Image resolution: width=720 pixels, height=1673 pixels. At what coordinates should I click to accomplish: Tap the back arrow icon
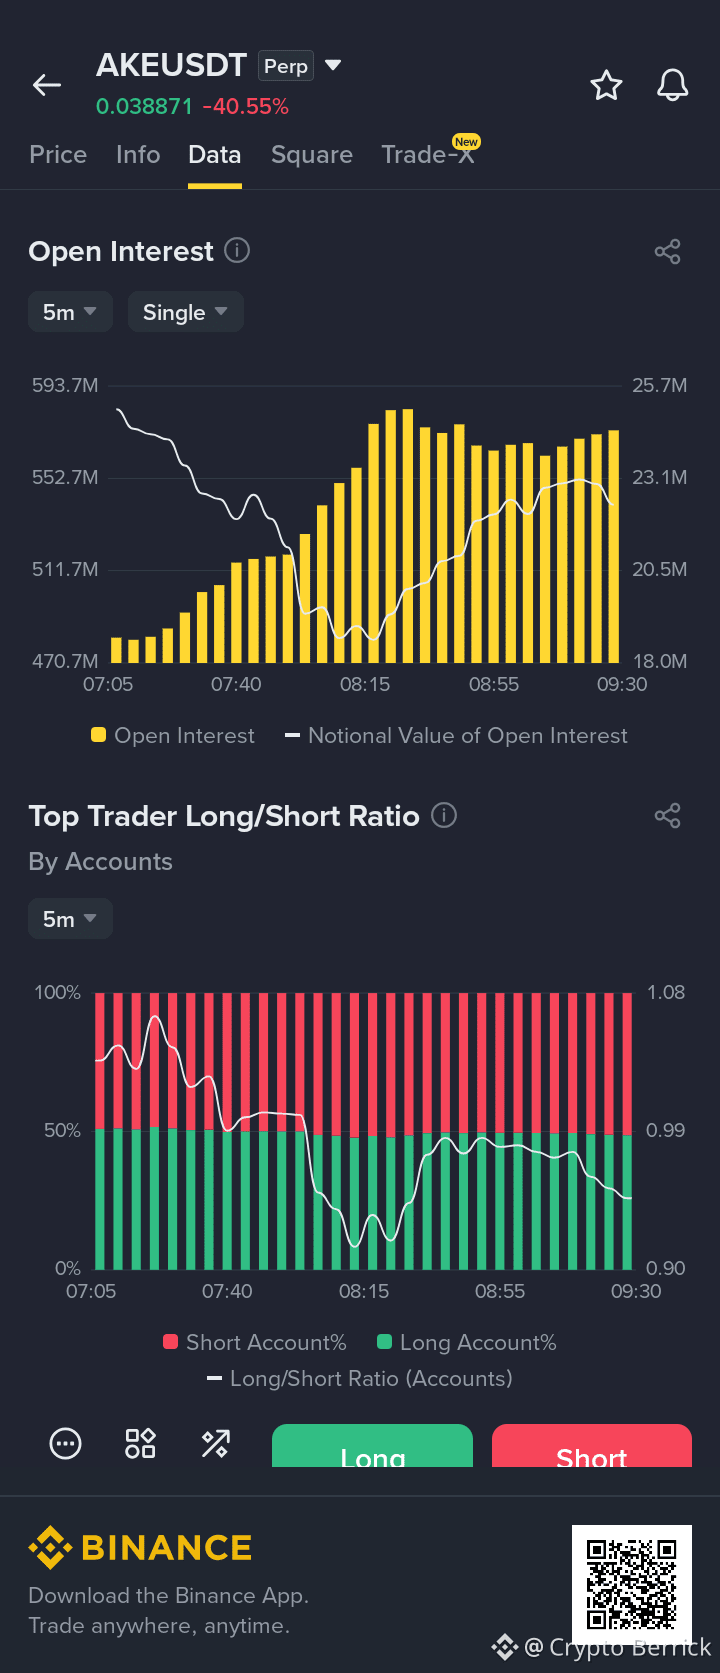click(47, 86)
